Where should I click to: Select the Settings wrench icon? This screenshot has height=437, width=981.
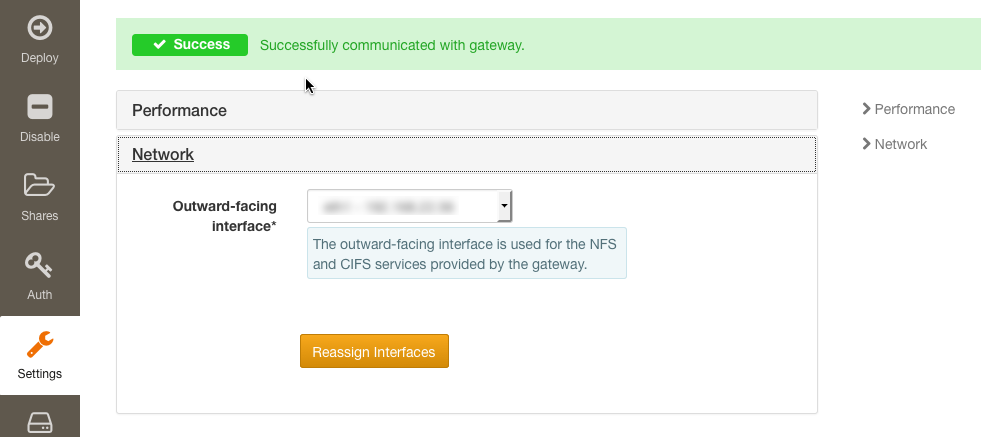tap(39, 344)
